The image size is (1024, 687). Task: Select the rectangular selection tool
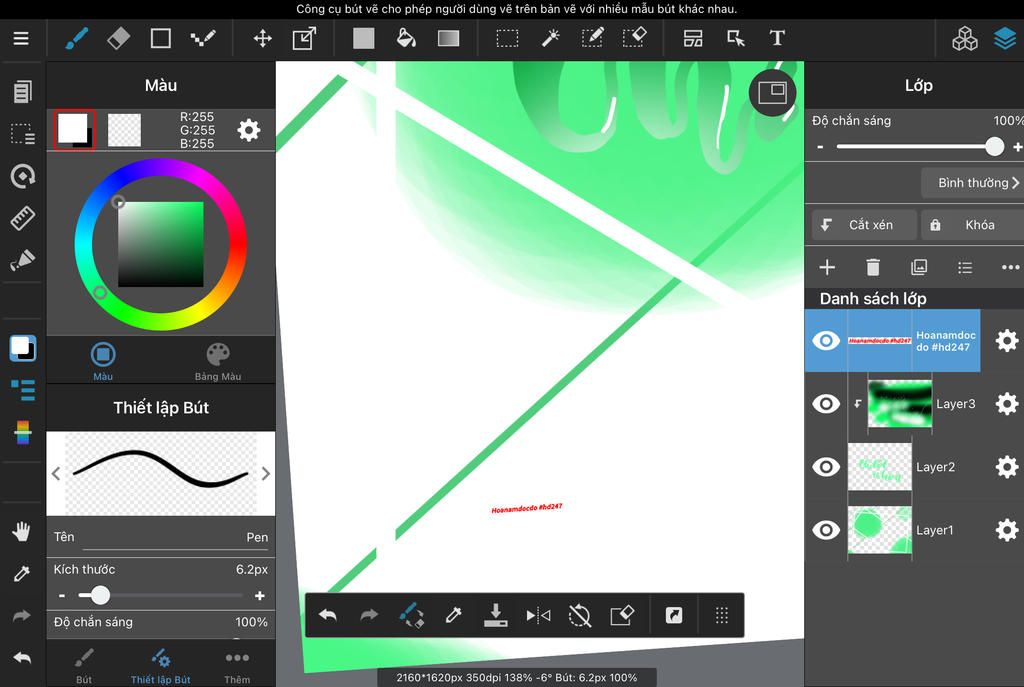507,38
